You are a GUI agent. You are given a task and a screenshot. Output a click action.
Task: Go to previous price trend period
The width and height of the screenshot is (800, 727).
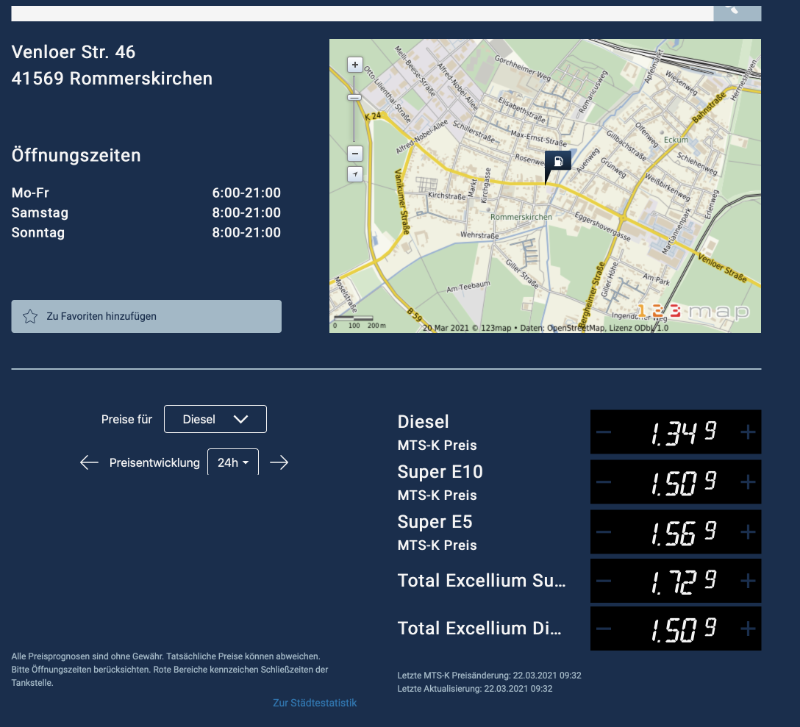pos(89,462)
